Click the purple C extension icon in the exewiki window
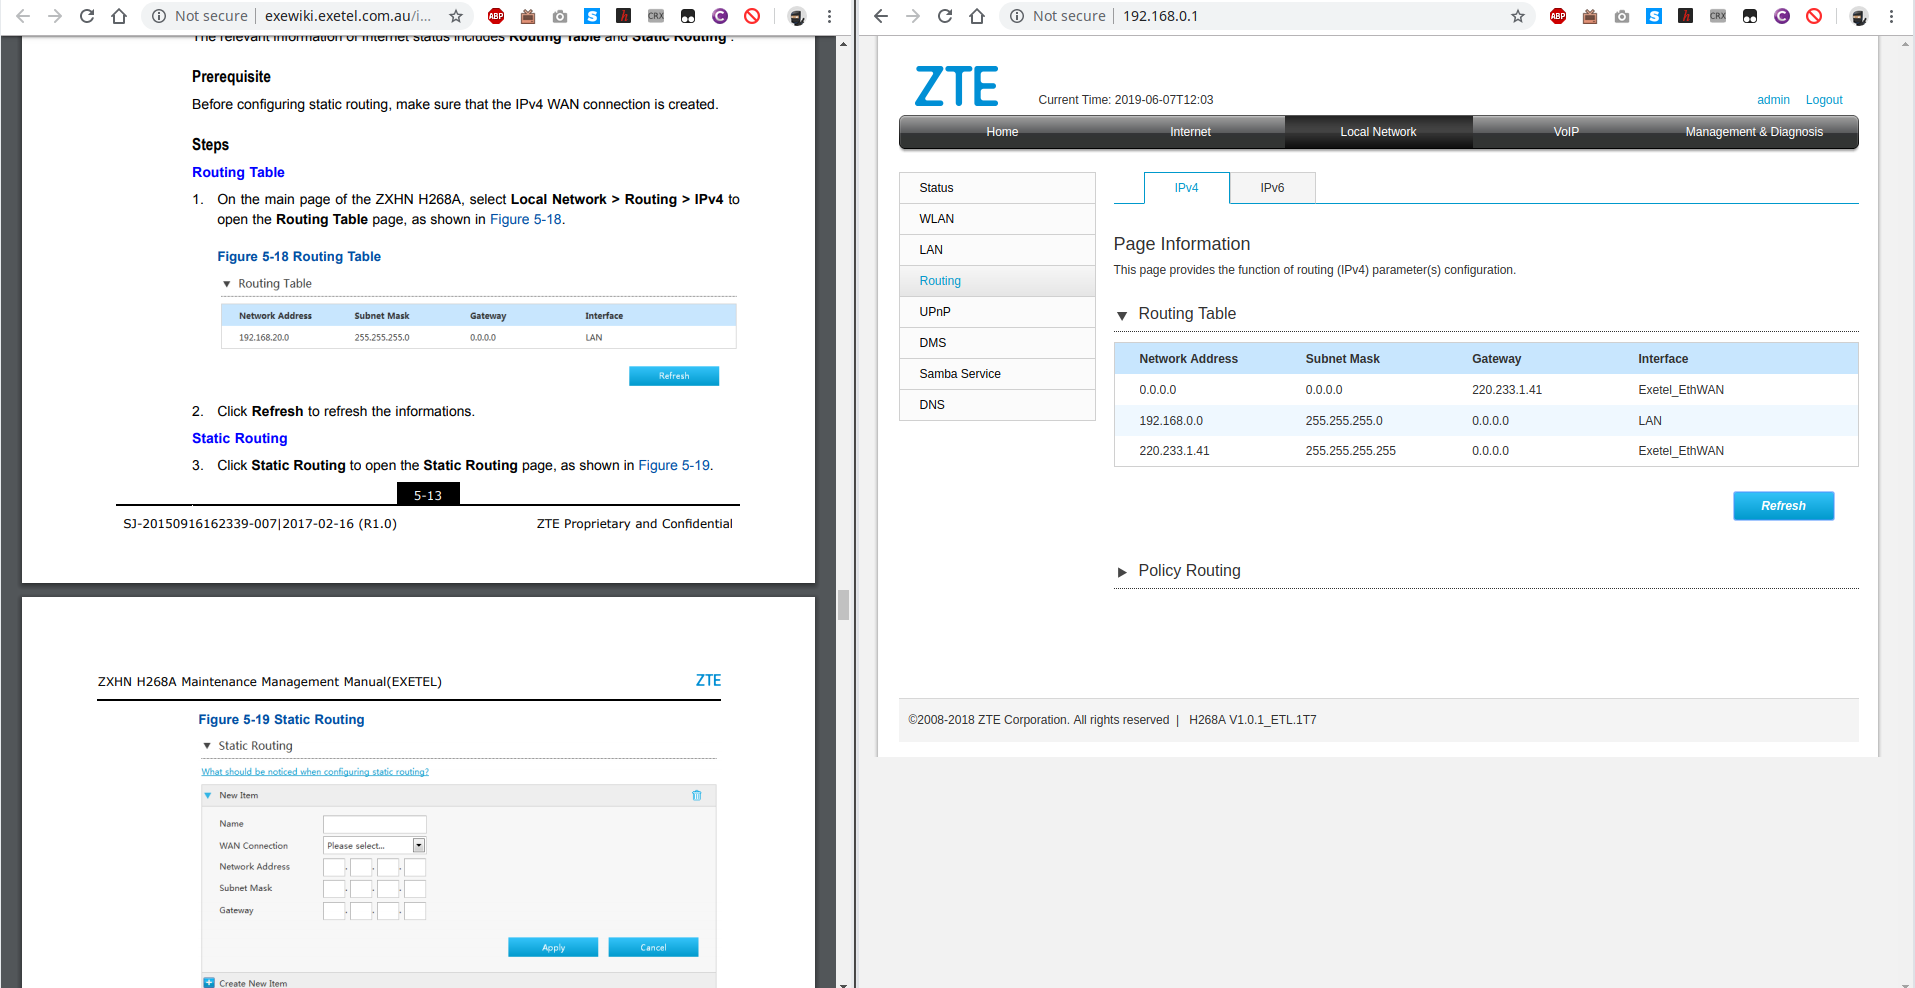 point(720,16)
